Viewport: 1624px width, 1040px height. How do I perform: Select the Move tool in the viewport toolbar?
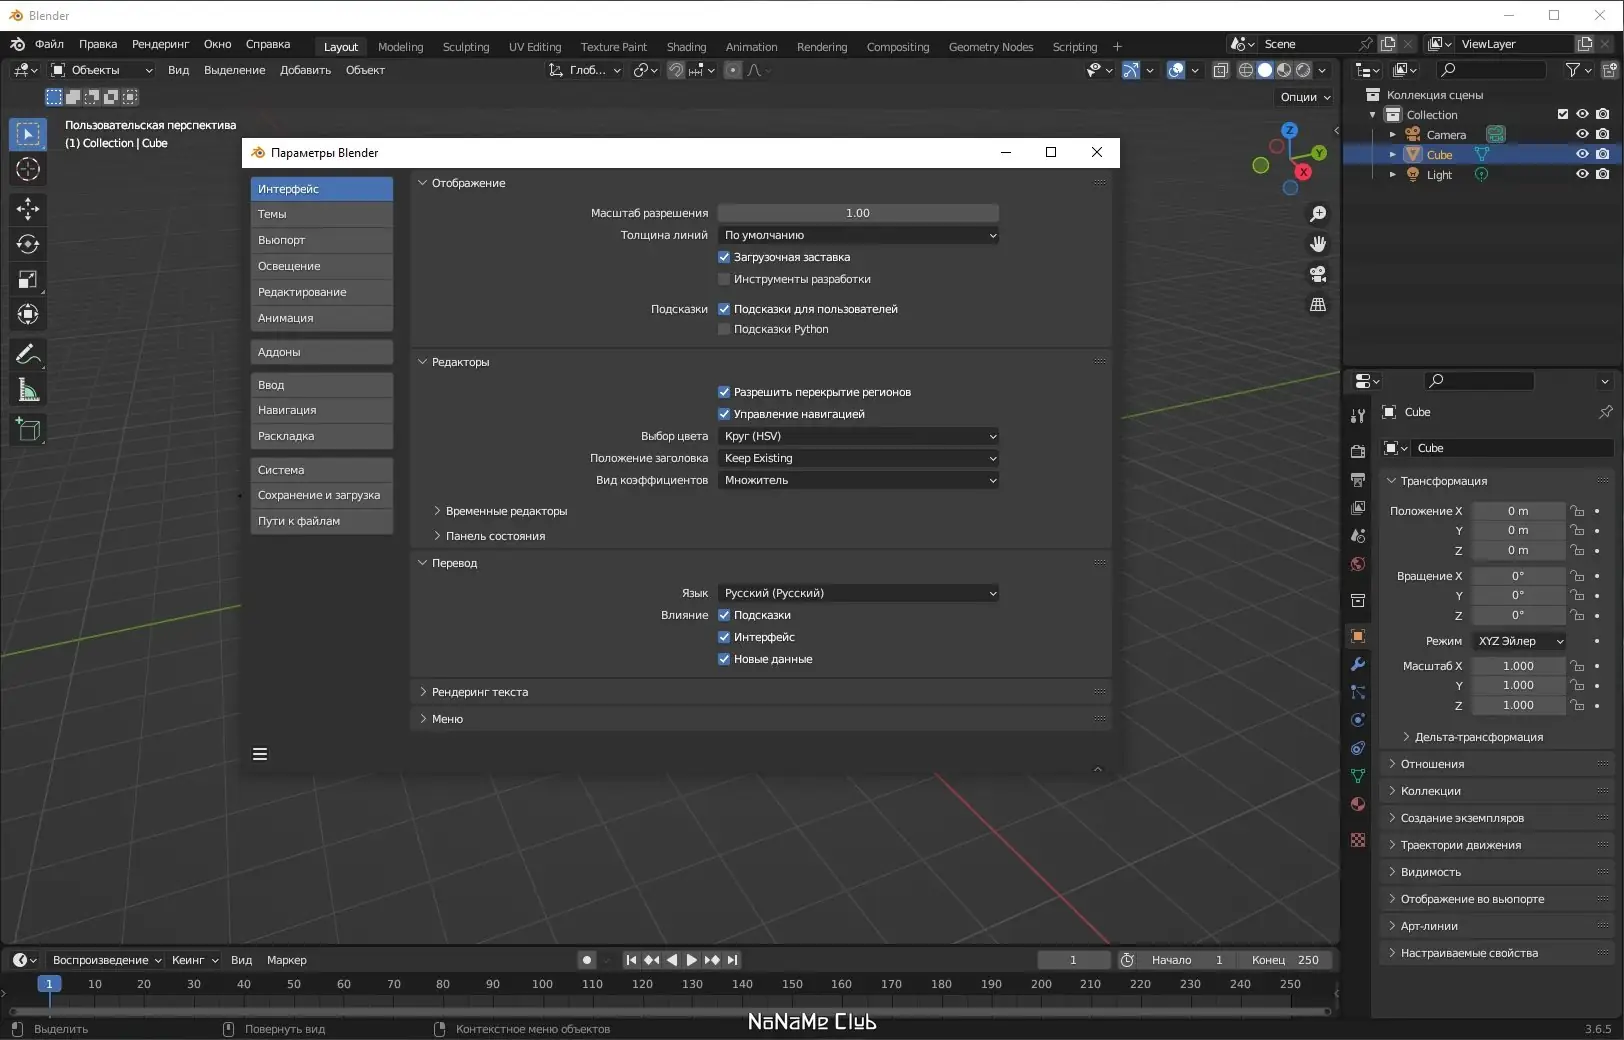click(x=28, y=208)
